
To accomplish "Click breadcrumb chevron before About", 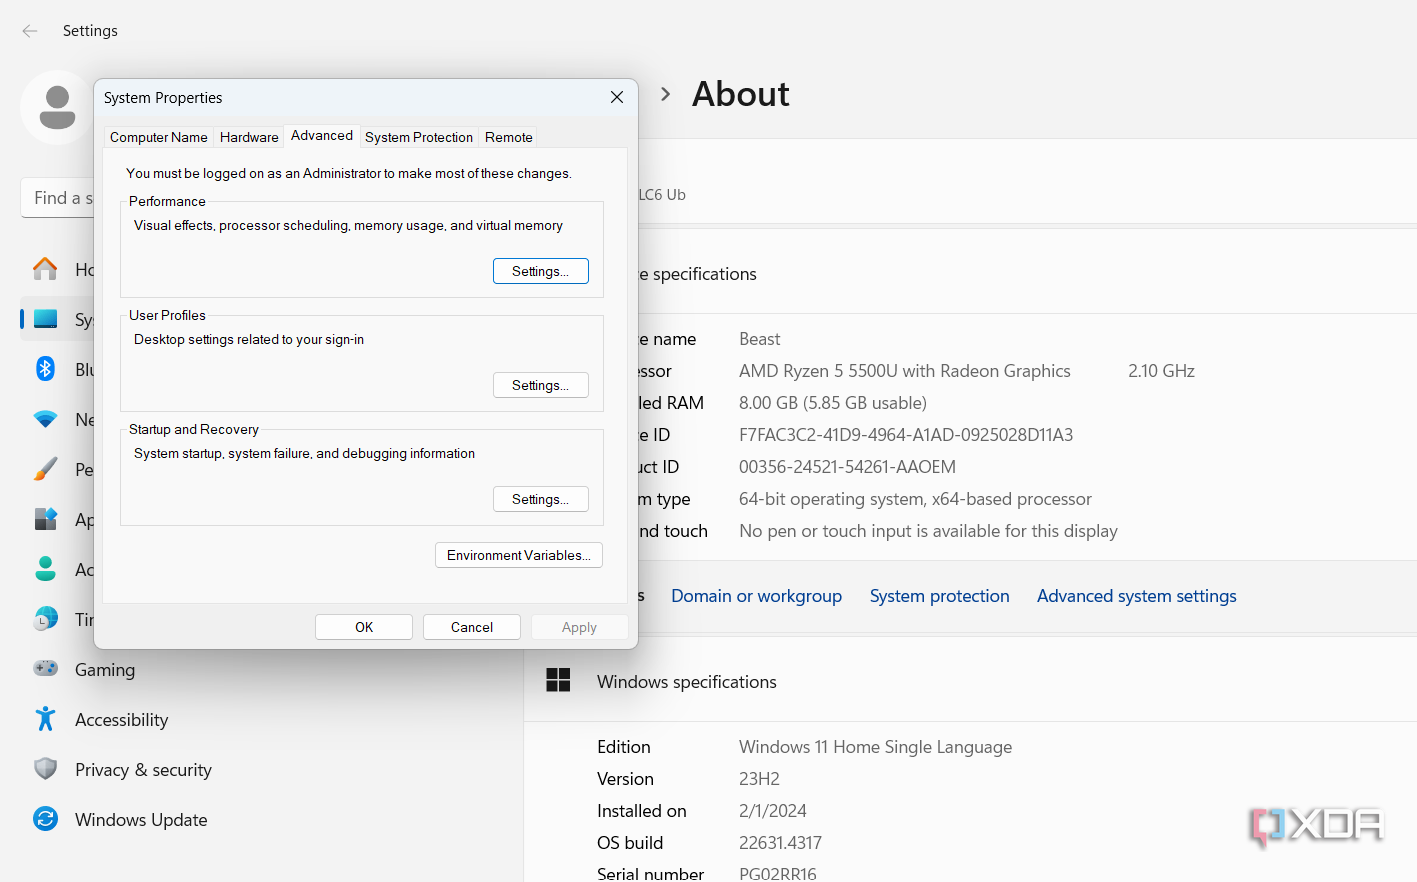I will (665, 94).
